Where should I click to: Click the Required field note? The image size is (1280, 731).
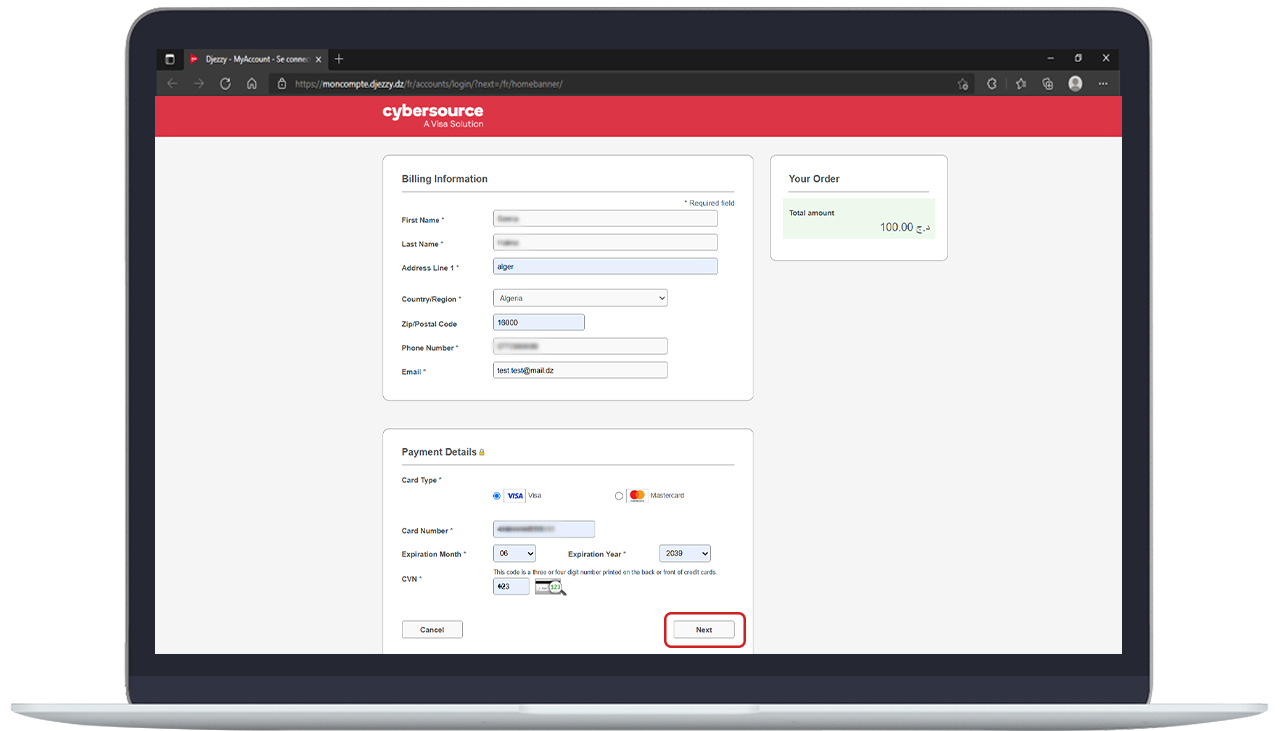(709, 203)
